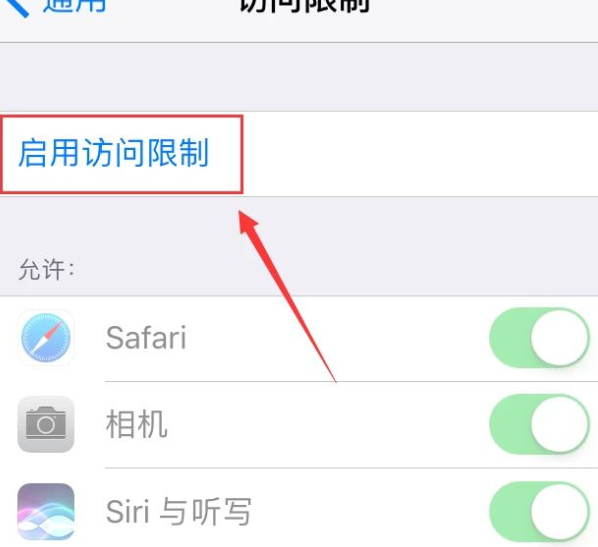This screenshot has height=547, width=598.
Task: Tap the Camera app icon
Action: click(x=46, y=425)
